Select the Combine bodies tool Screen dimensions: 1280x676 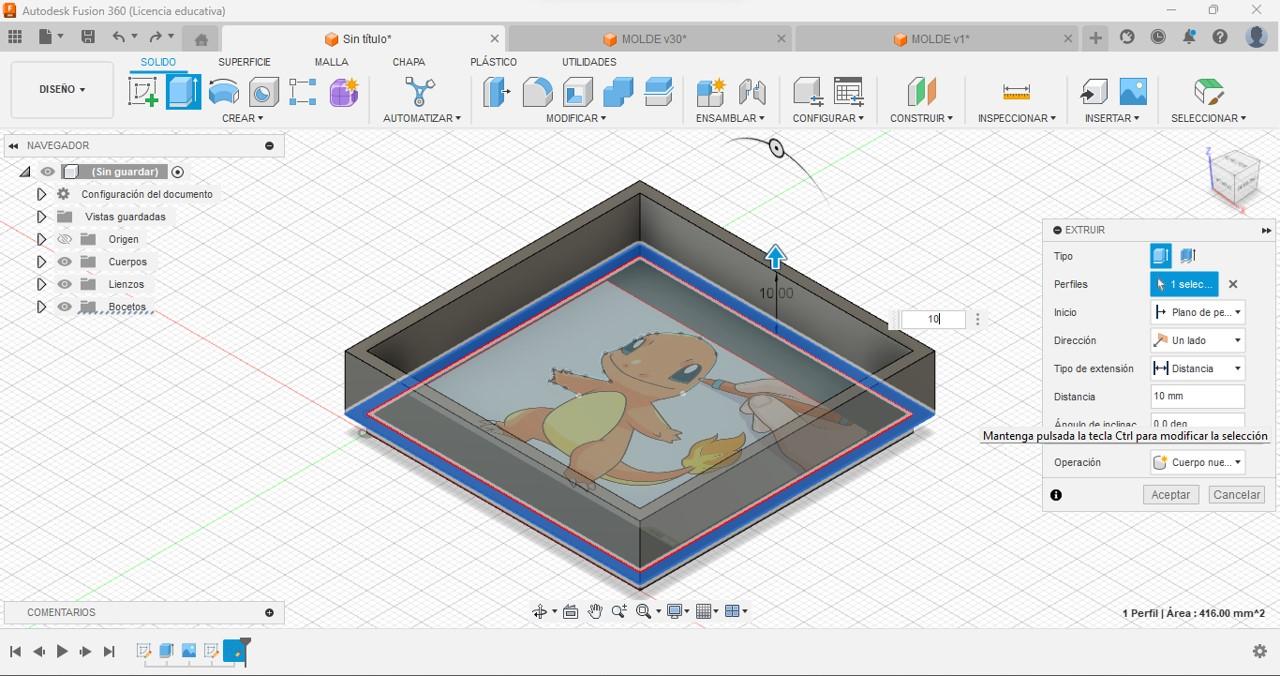click(618, 92)
